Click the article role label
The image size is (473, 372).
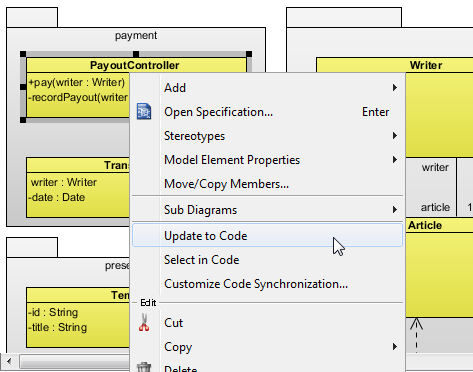(x=435, y=207)
